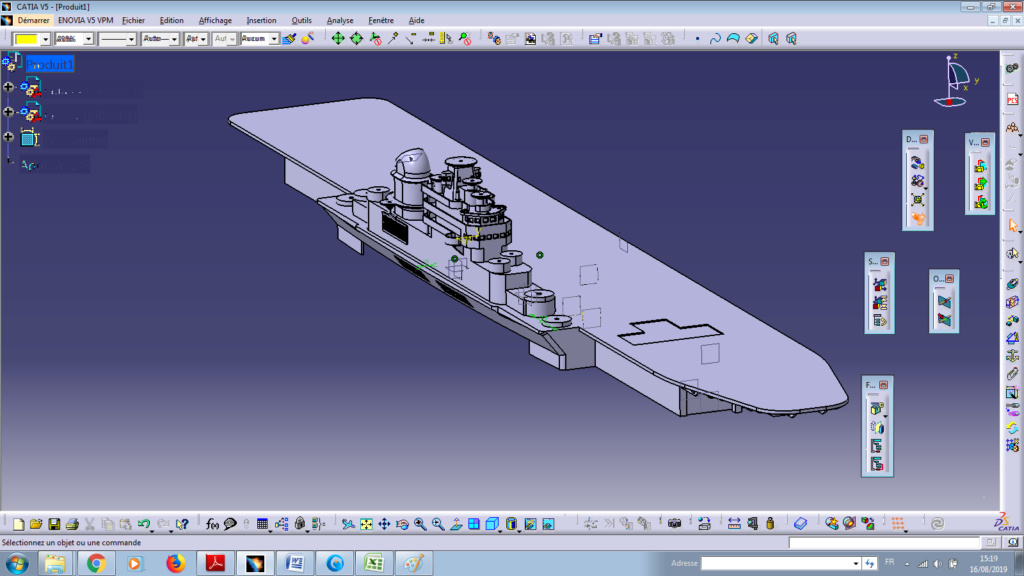The height and width of the screenshot is (576, 1024).
Task: Click the select arrow in right toolbar
Action: [x=1013, y=226]
